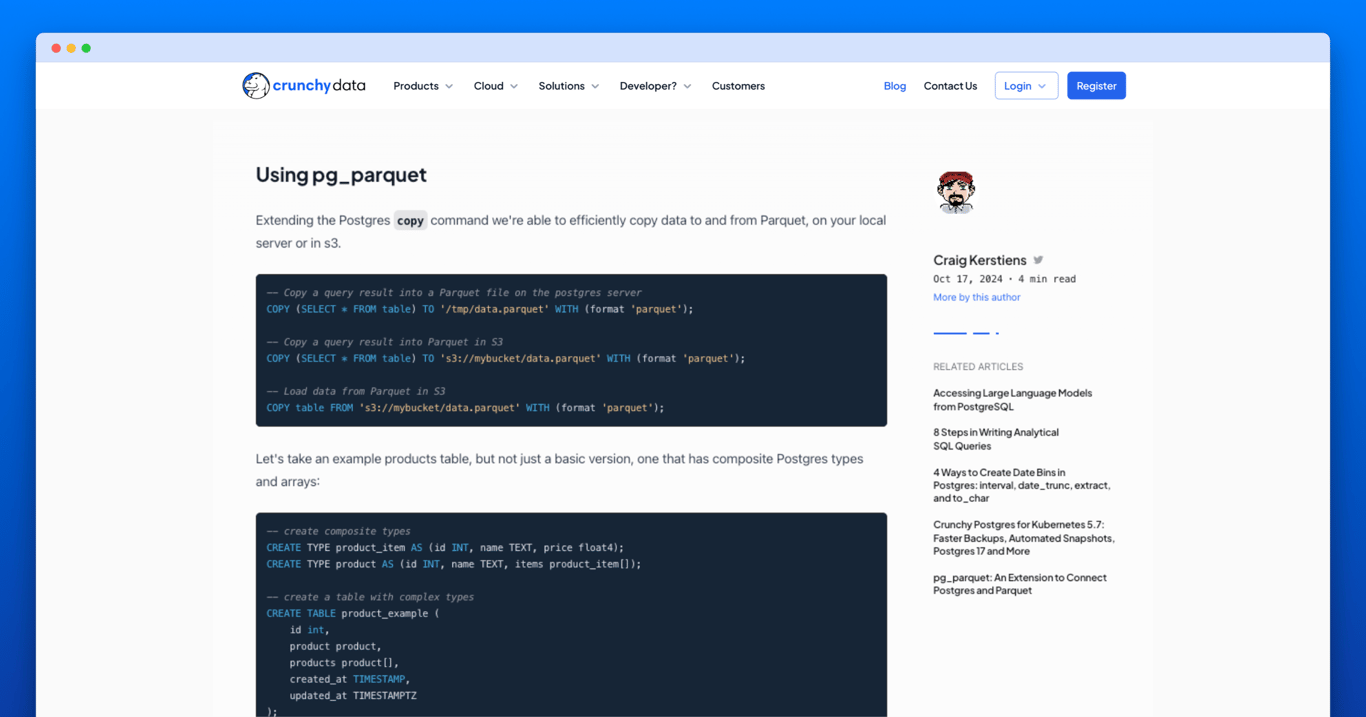
Task: Open the article about Large Language Models
Action: tap(1012, 399)
